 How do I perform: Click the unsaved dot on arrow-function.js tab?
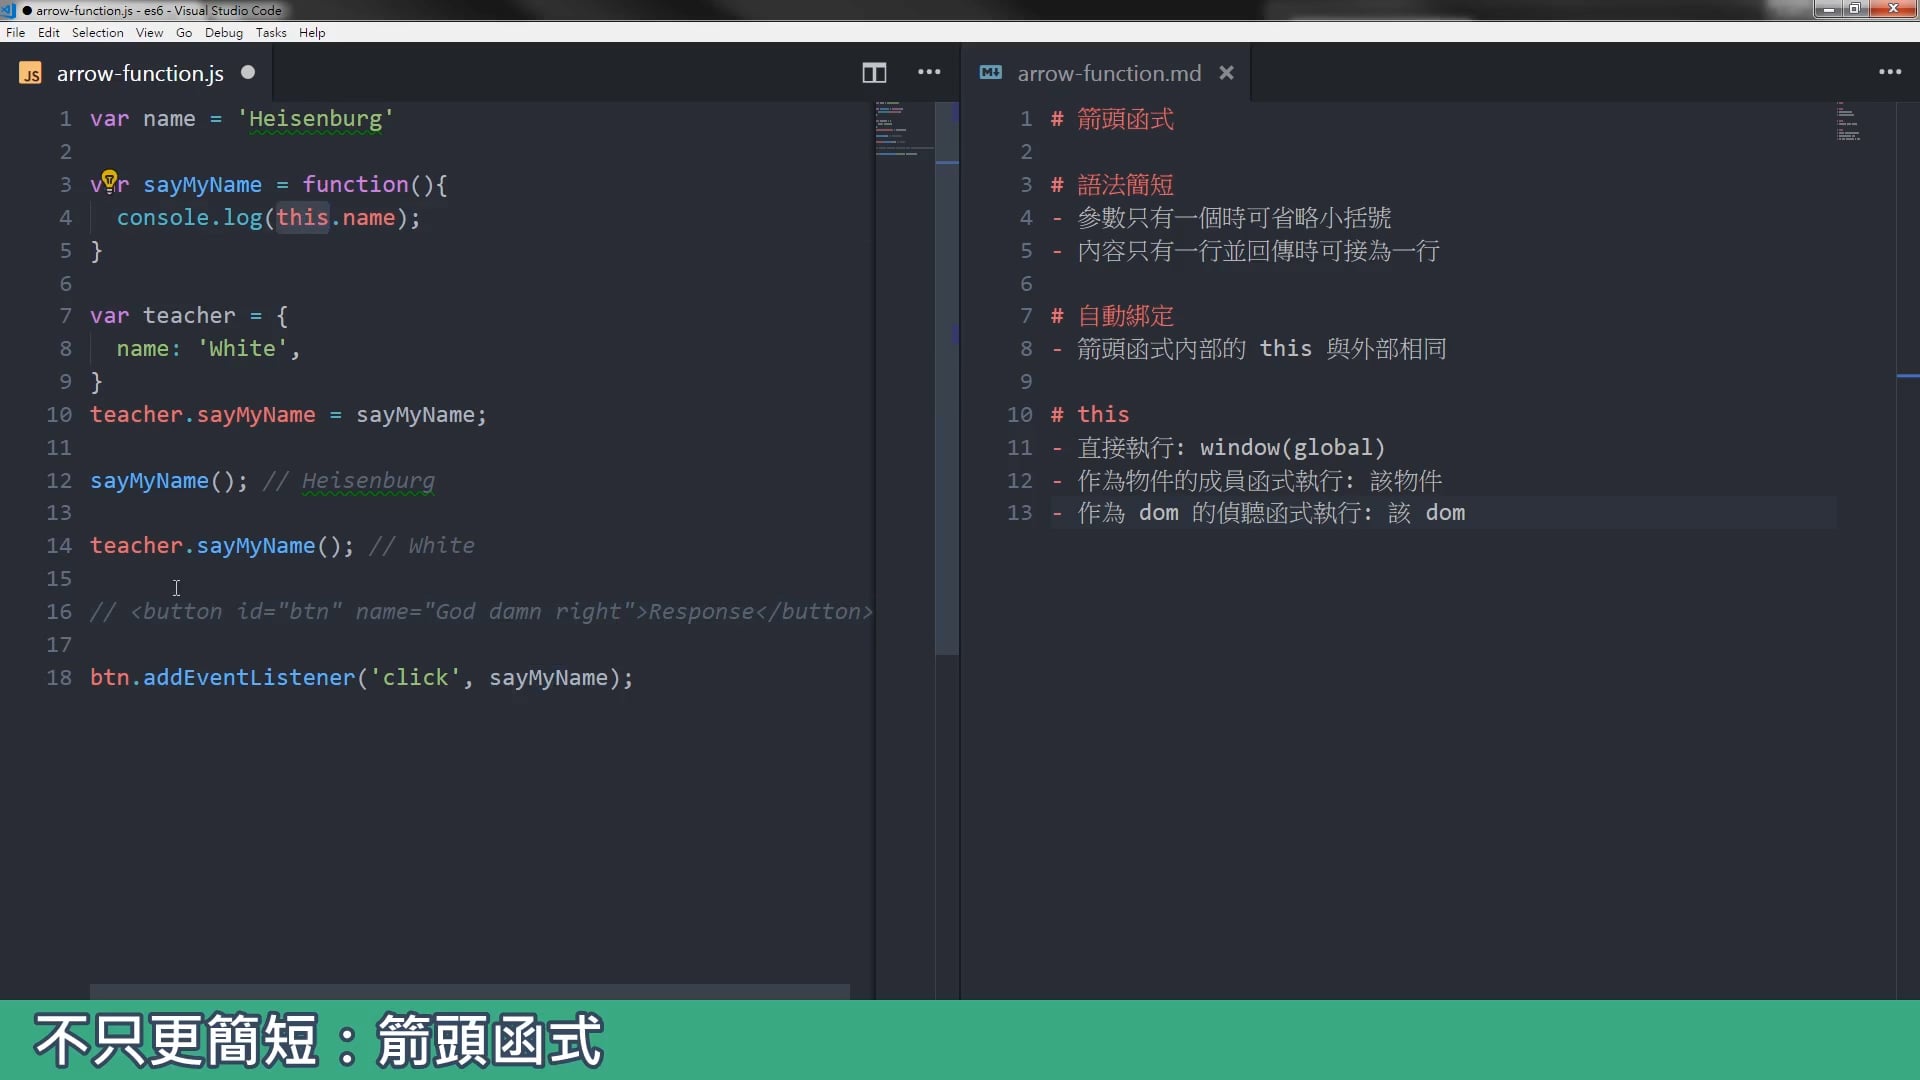pos(248,72)
